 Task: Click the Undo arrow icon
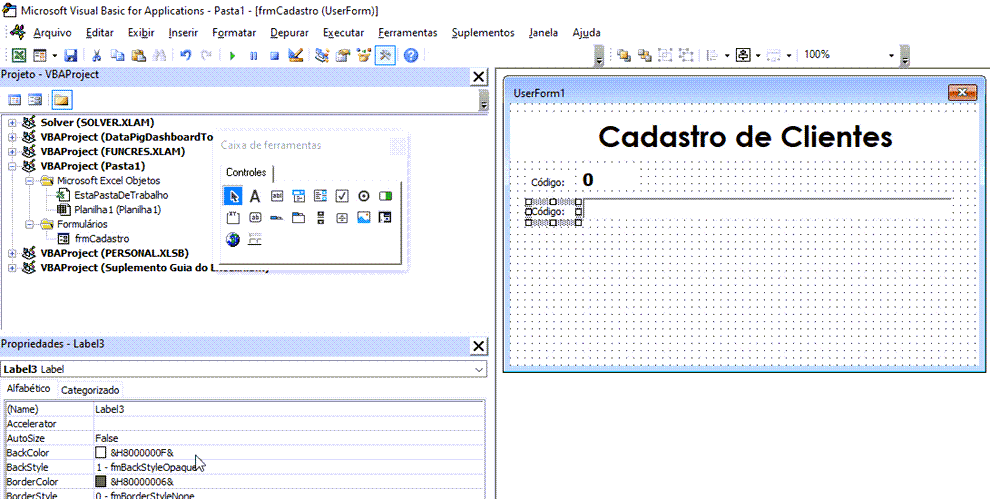point(186,56)
